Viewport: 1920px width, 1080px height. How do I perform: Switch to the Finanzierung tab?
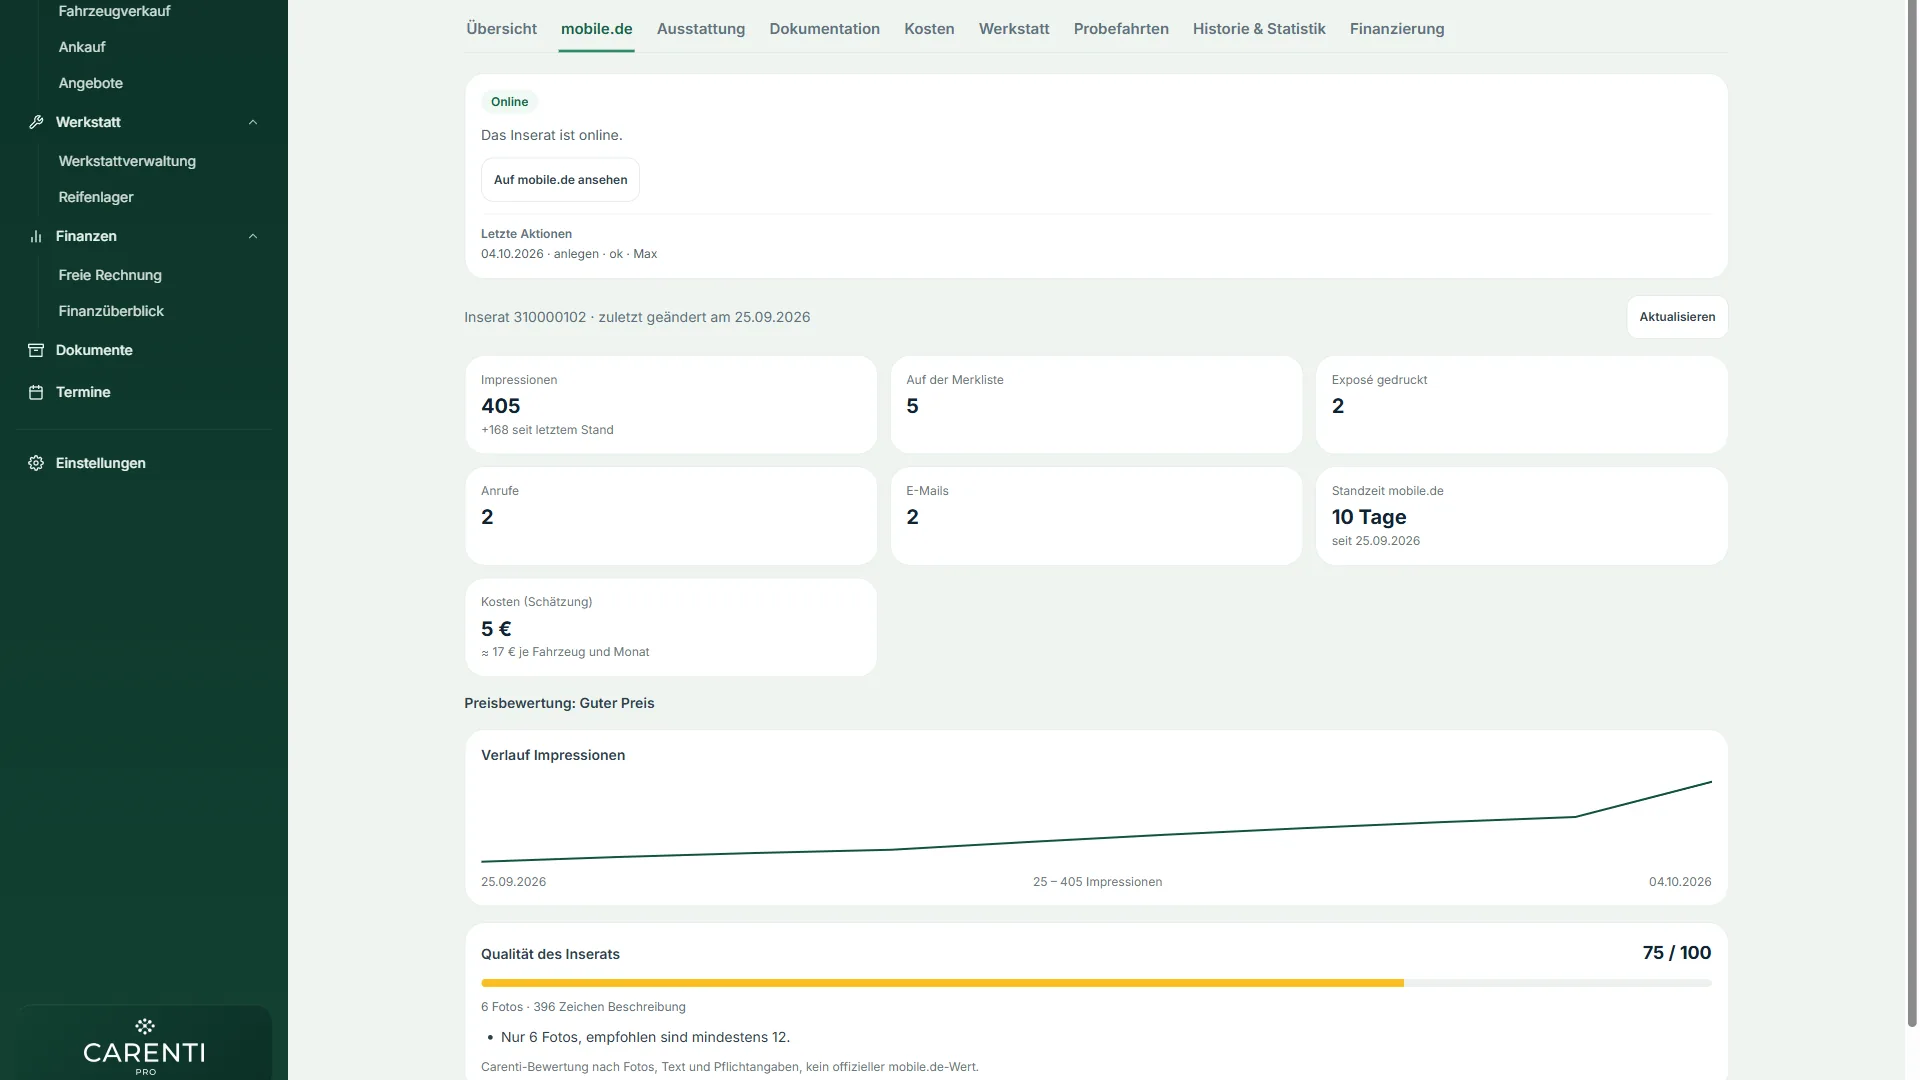click(1396, 29)
